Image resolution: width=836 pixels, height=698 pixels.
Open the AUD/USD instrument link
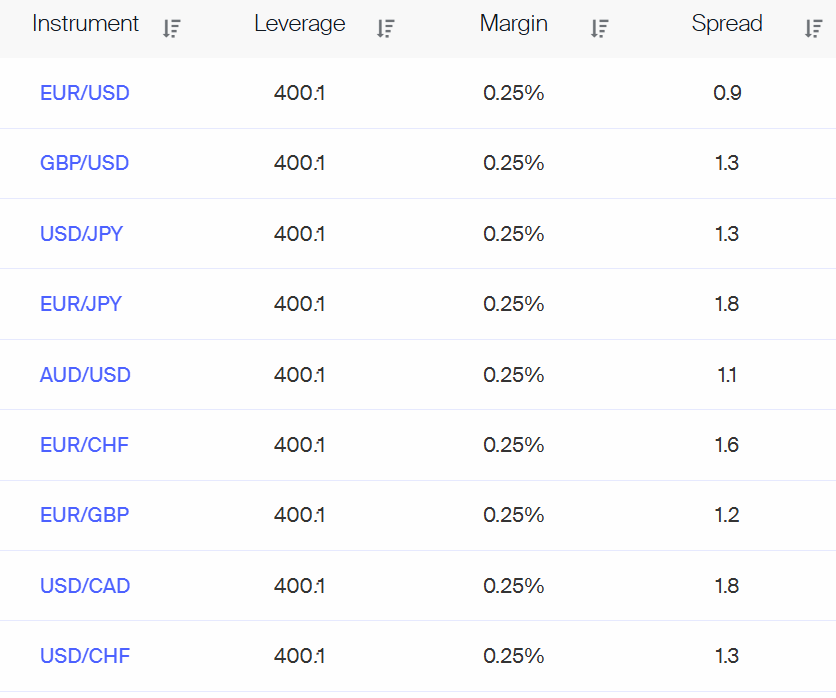(85, 375)
